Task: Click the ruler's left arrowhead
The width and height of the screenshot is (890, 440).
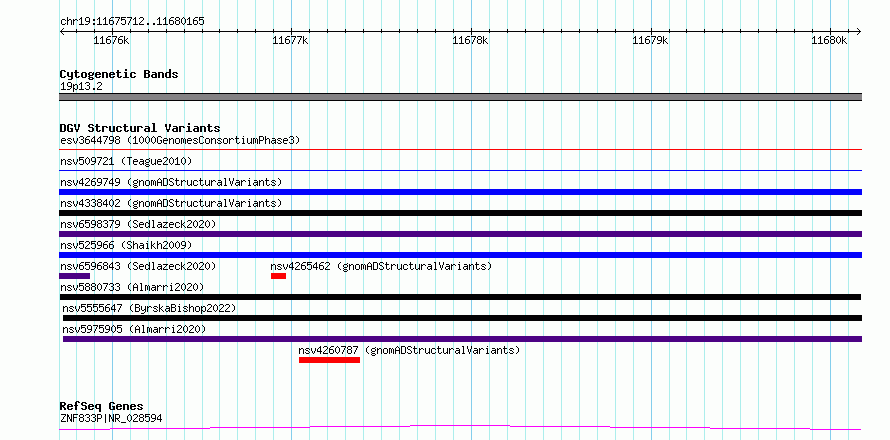Action: 62,31
